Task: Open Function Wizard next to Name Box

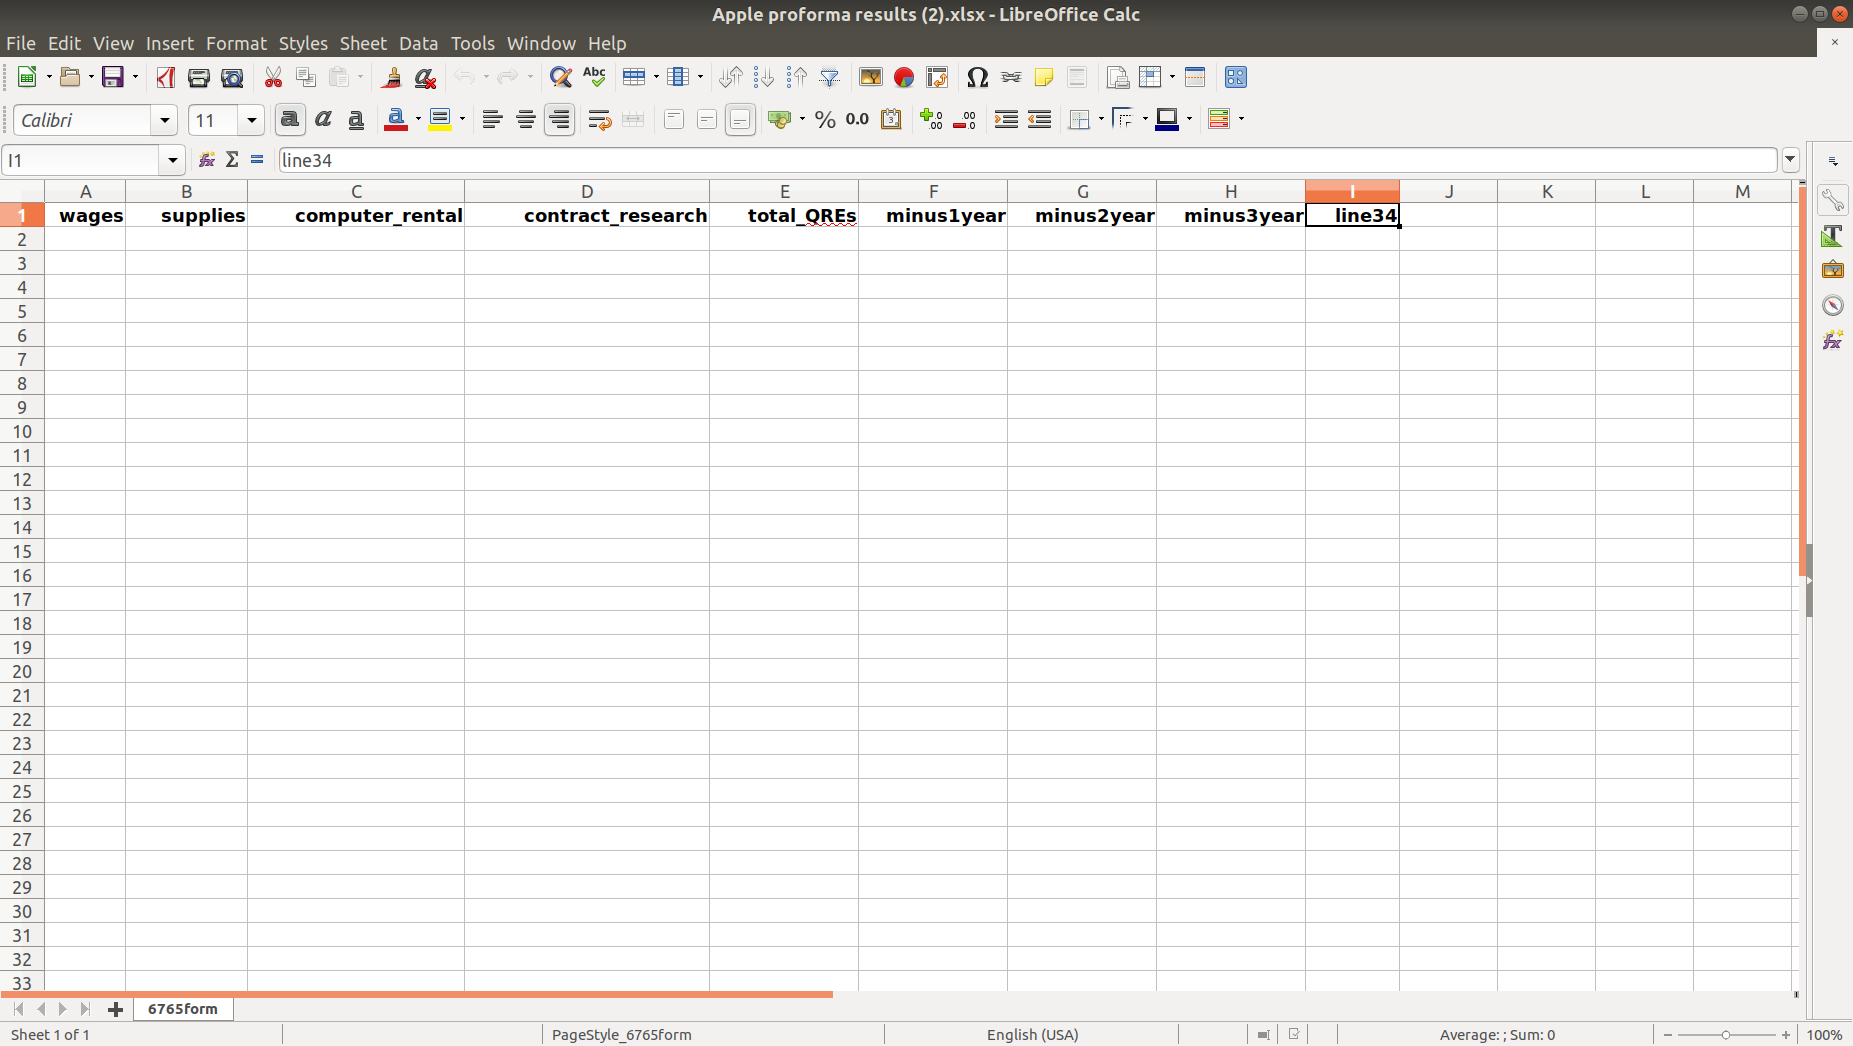Action: (x=207, y=160)
